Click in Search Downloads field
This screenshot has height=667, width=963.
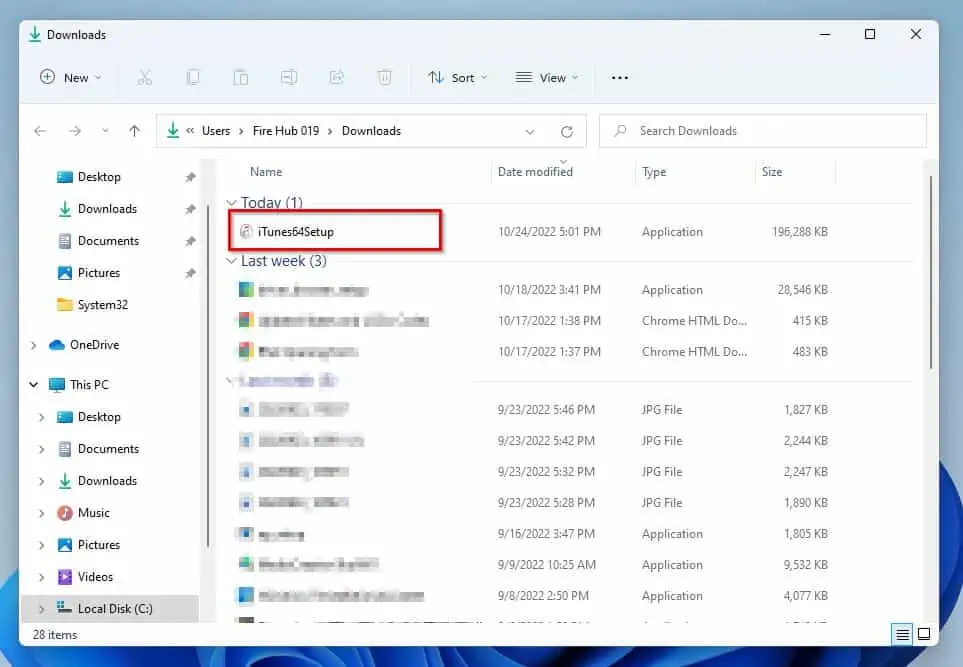coord(762,131)
